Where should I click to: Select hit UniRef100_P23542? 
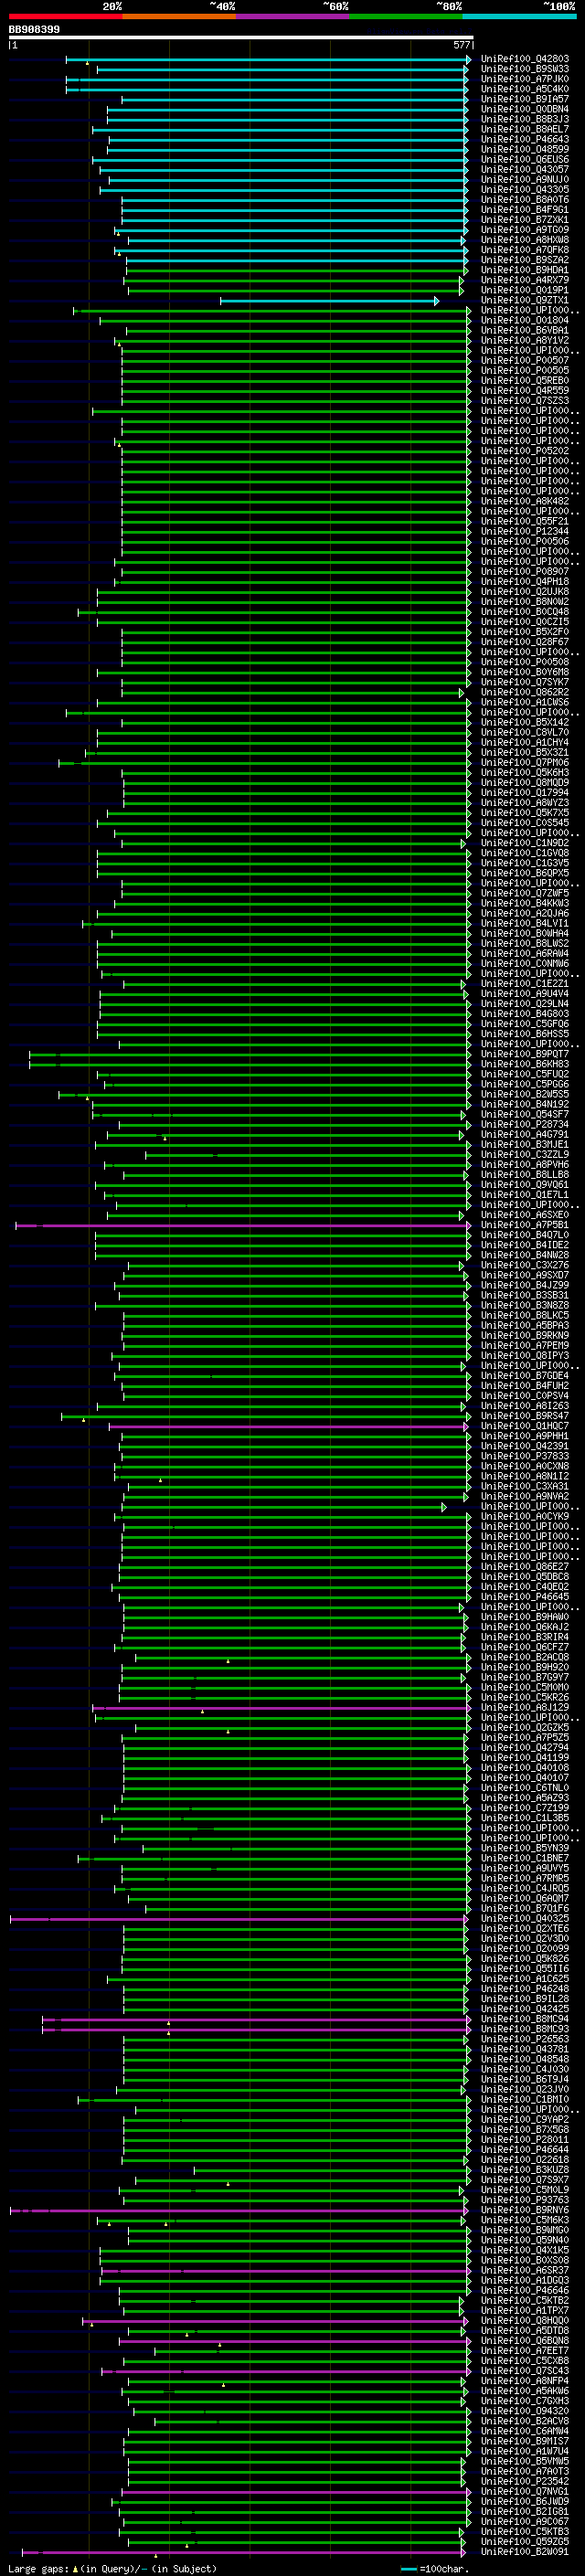click(x=525, y=2481)
